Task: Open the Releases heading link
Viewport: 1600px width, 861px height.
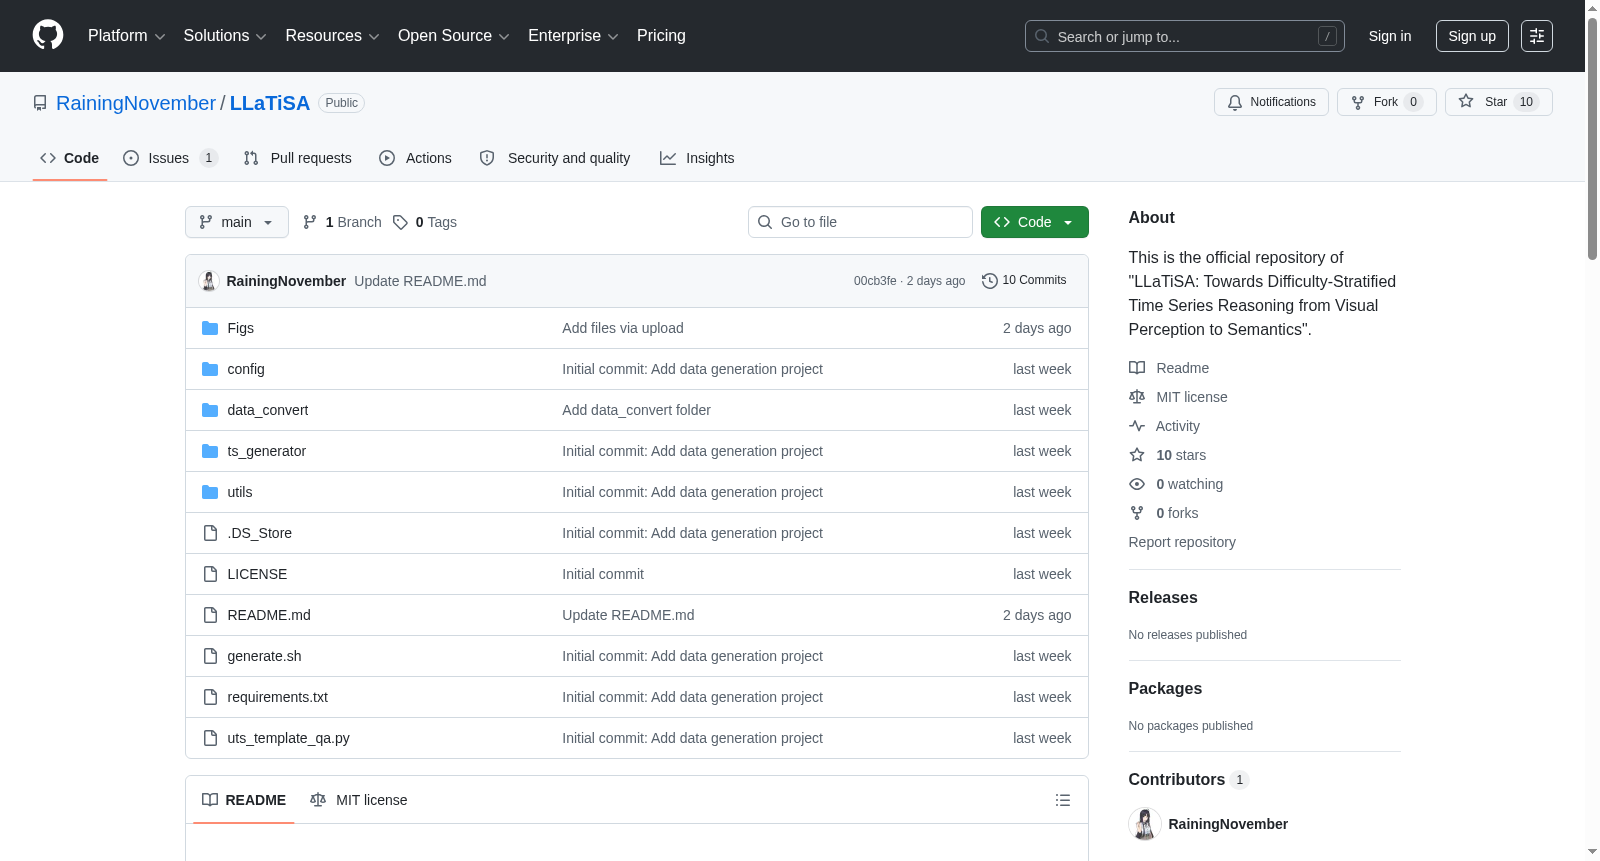Action: pyautogui.click(x=1163, y=597)
